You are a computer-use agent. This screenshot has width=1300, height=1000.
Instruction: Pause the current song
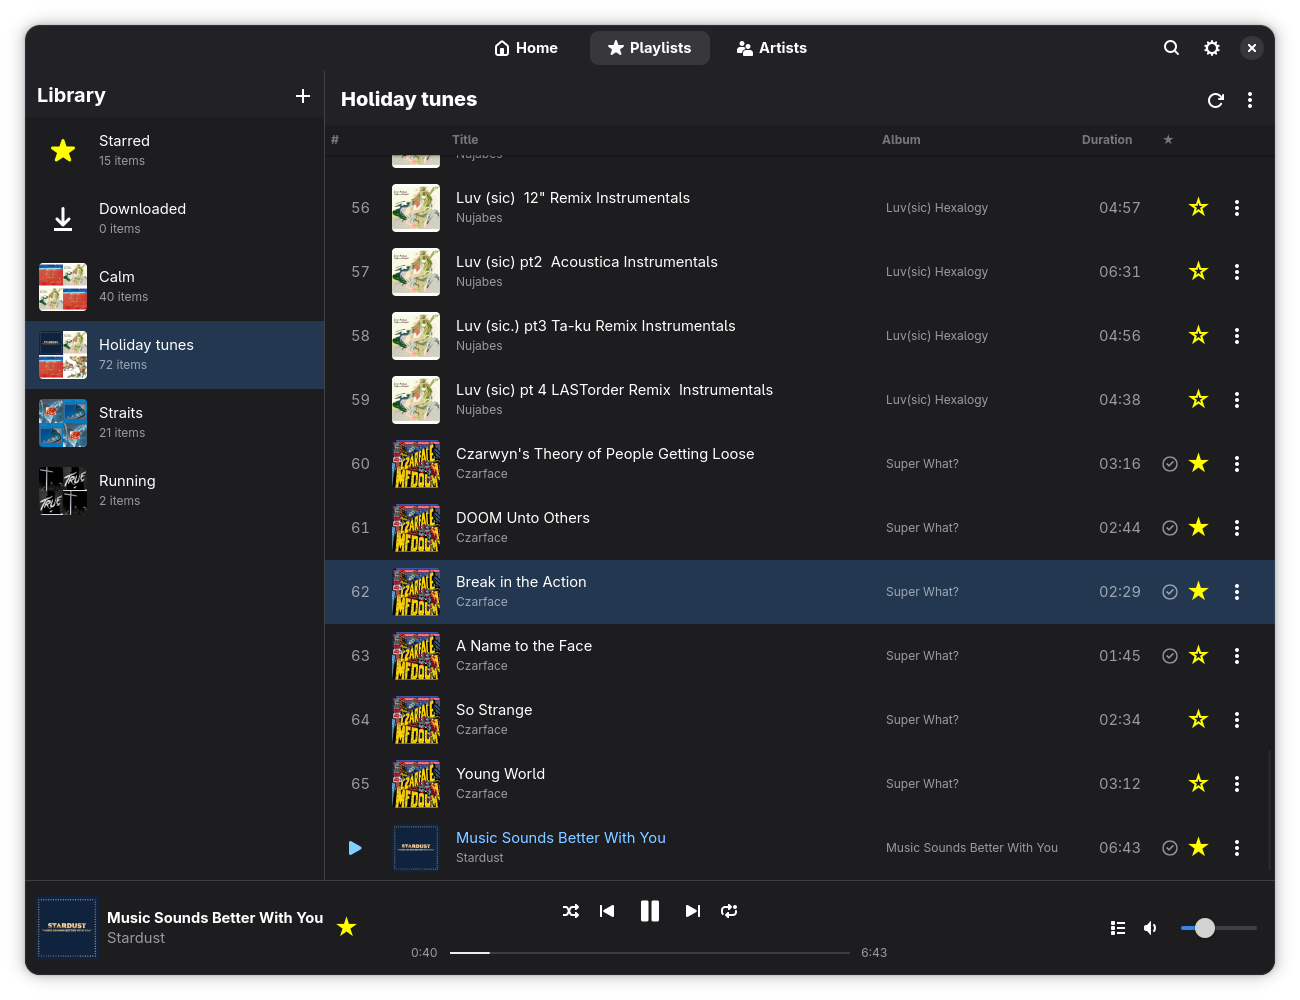tap(650, 911)
